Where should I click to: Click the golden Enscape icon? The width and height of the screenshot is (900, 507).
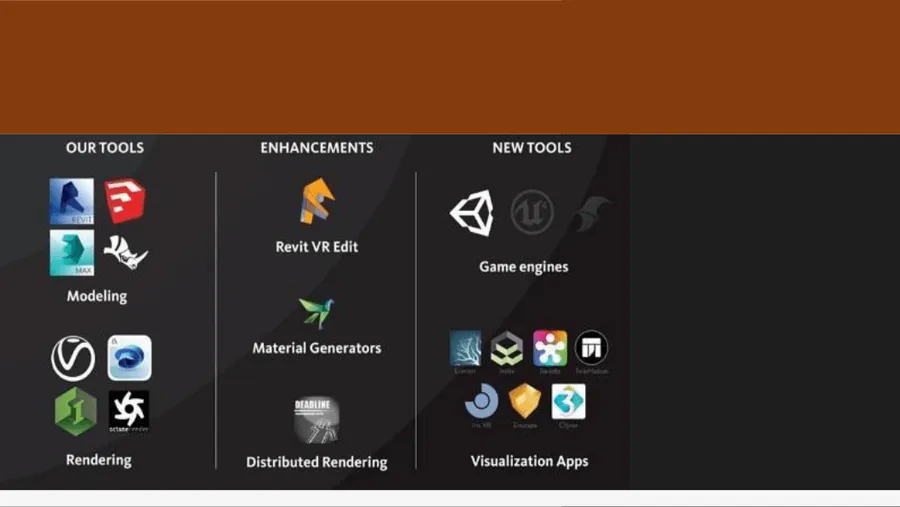point(525,401)
